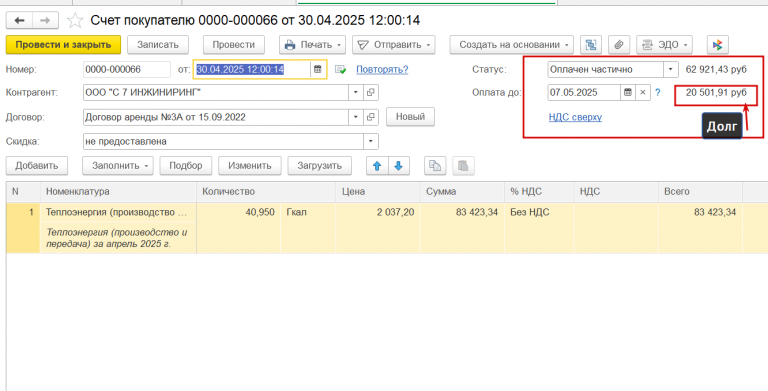Select price cell 2 037,20

coord(378,213)
